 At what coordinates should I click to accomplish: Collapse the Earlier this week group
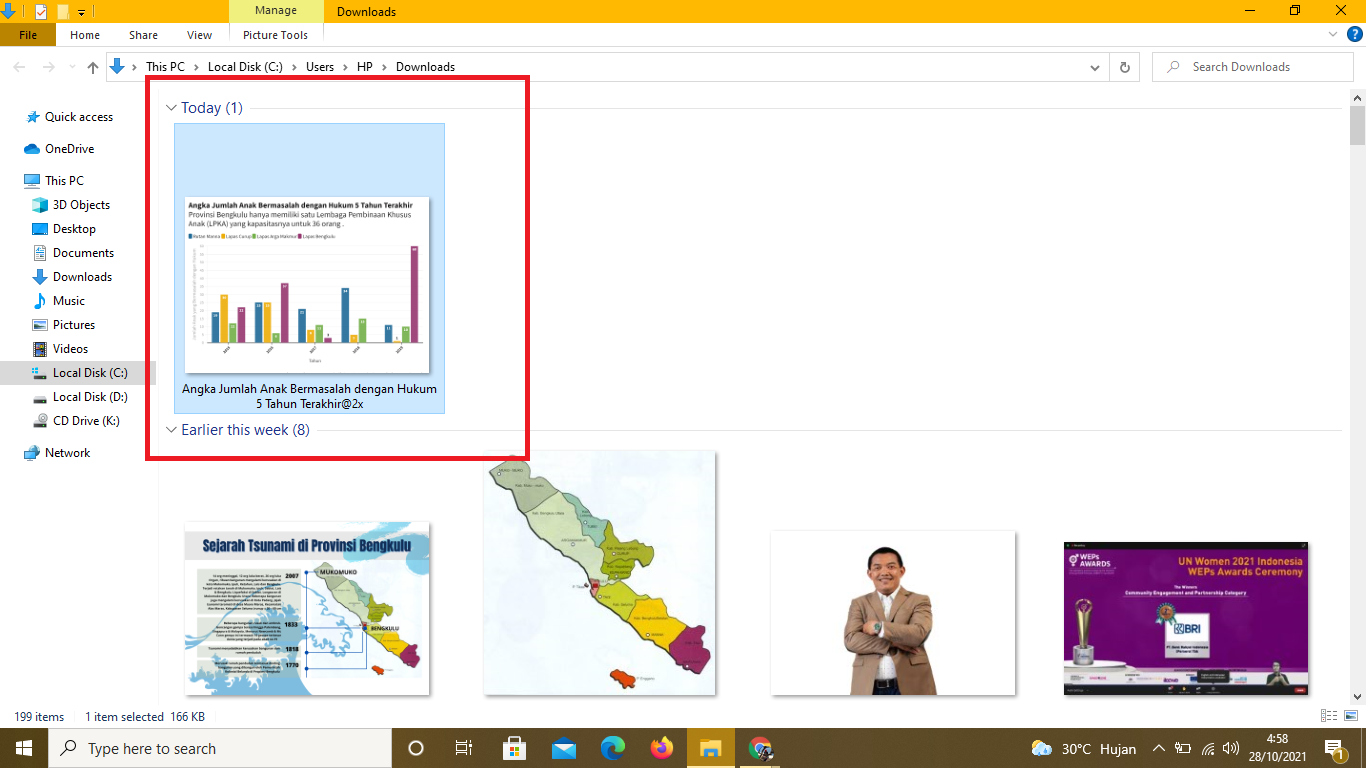click(171, 430)
